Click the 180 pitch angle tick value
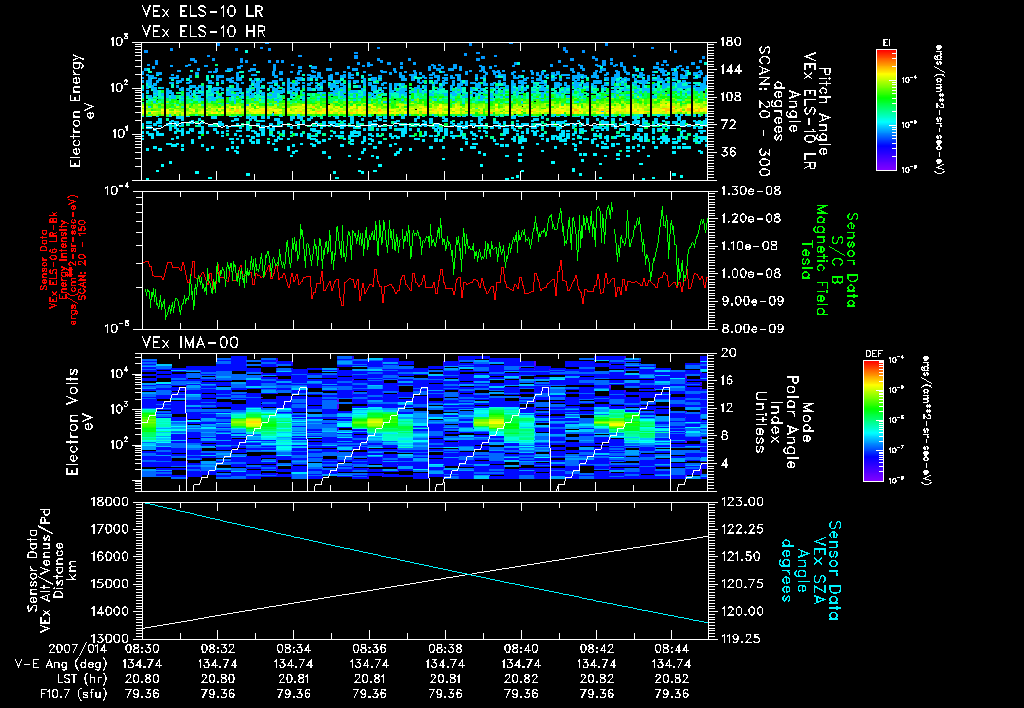1024x708 pixels. point(730,42)
